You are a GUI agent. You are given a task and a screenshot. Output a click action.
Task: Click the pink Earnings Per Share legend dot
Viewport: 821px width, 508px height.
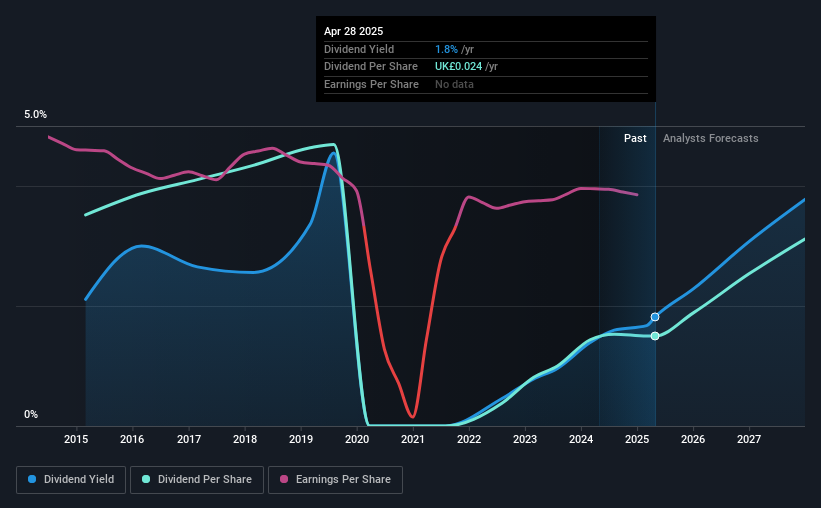pos(284,479)
